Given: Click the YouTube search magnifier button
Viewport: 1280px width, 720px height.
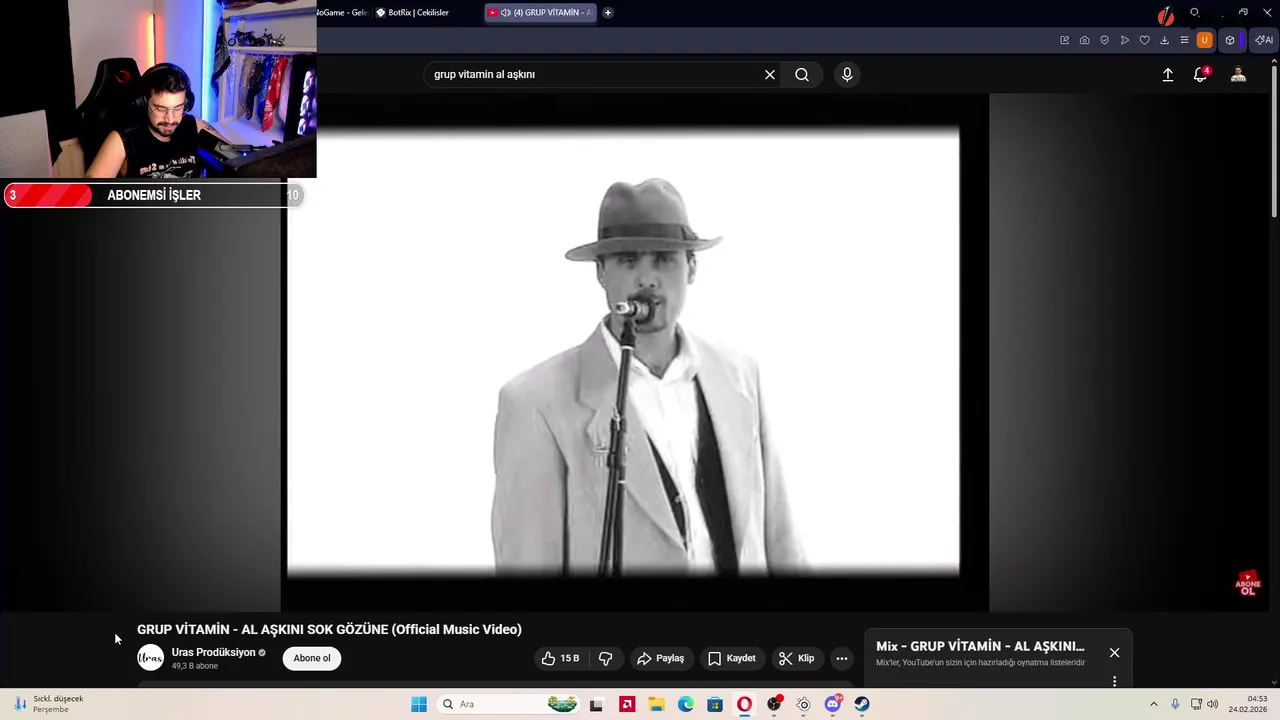Looking at the screenshot, I should (802, 74).
